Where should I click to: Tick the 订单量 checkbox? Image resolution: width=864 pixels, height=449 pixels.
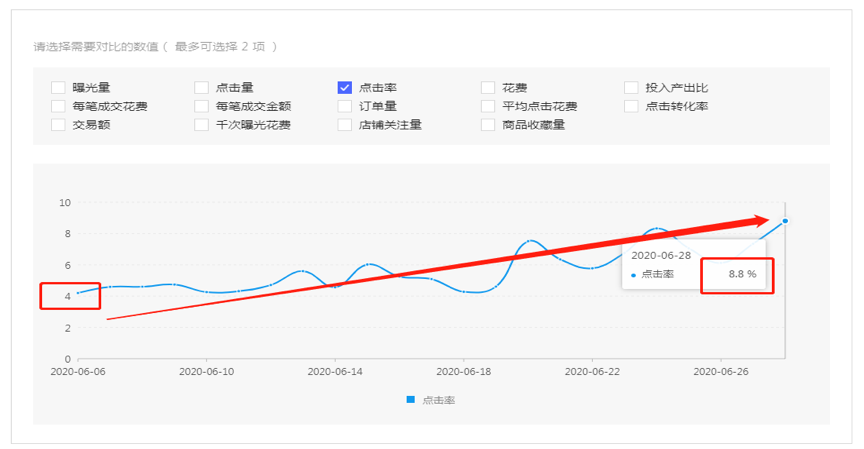(x=345, y=106)
